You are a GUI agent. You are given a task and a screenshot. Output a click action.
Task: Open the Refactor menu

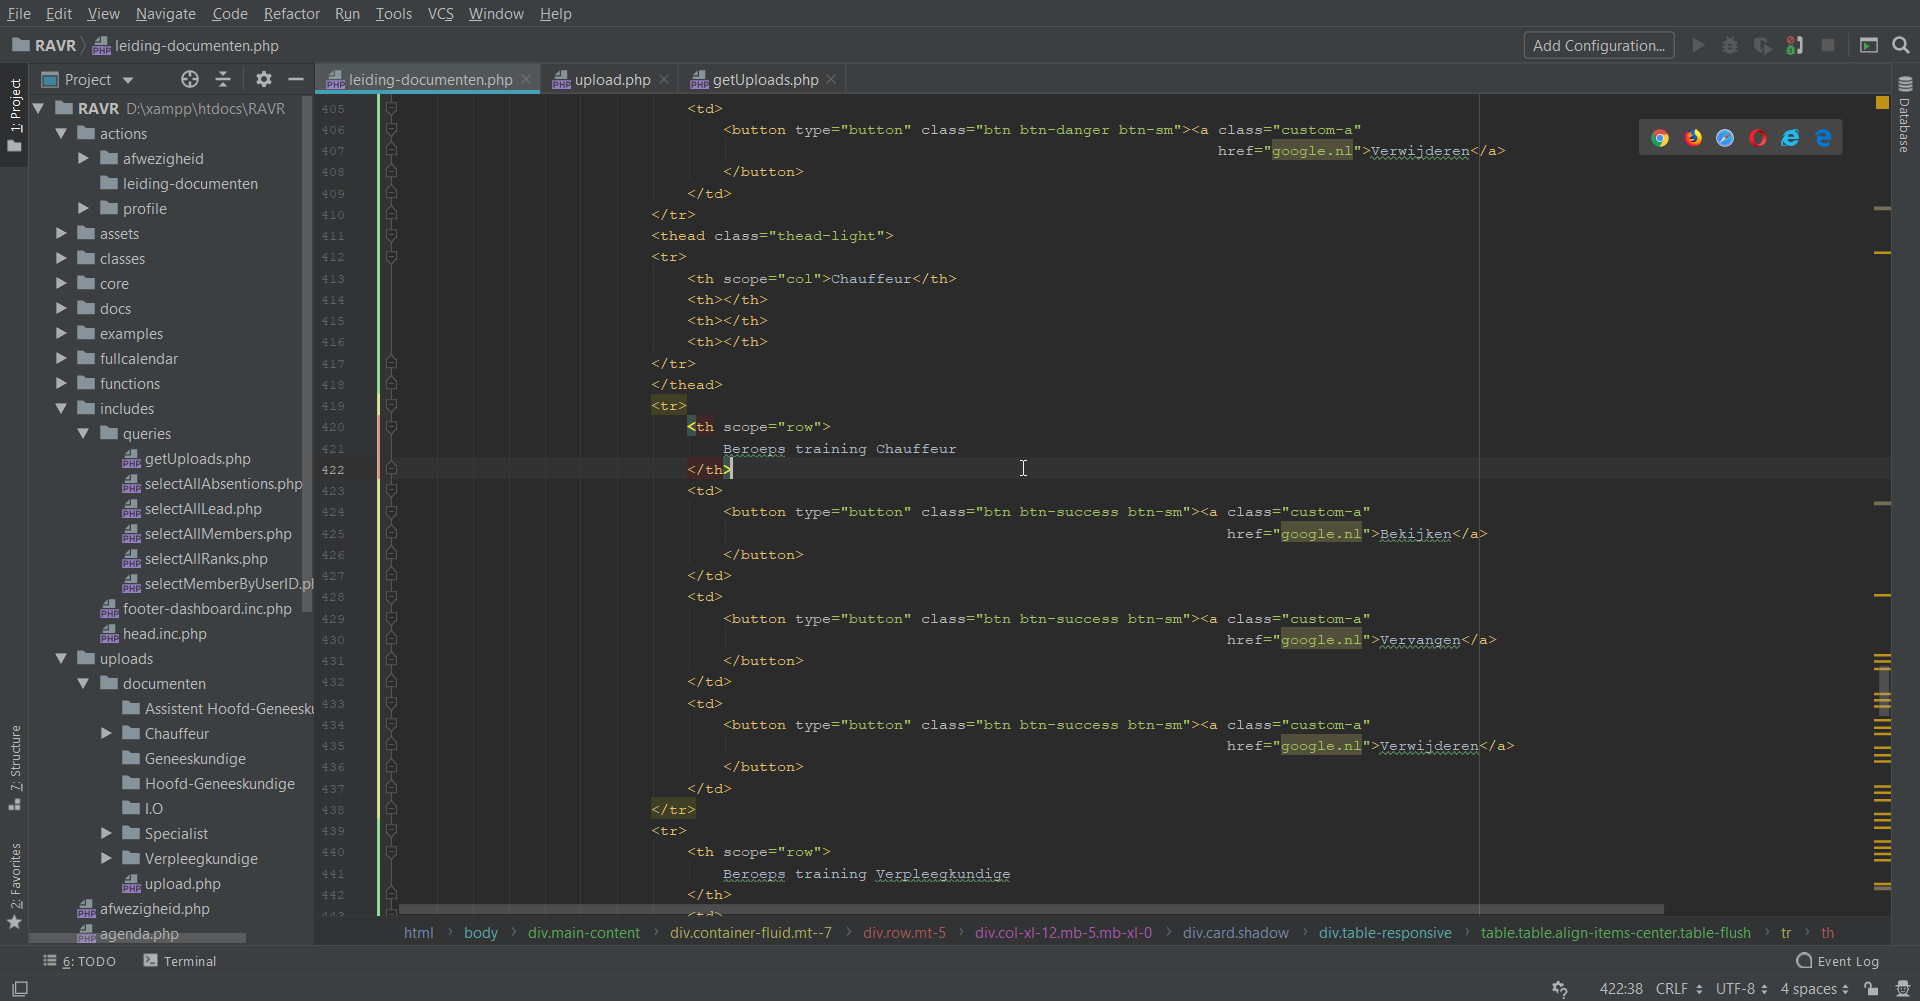[x=291, y=14]
